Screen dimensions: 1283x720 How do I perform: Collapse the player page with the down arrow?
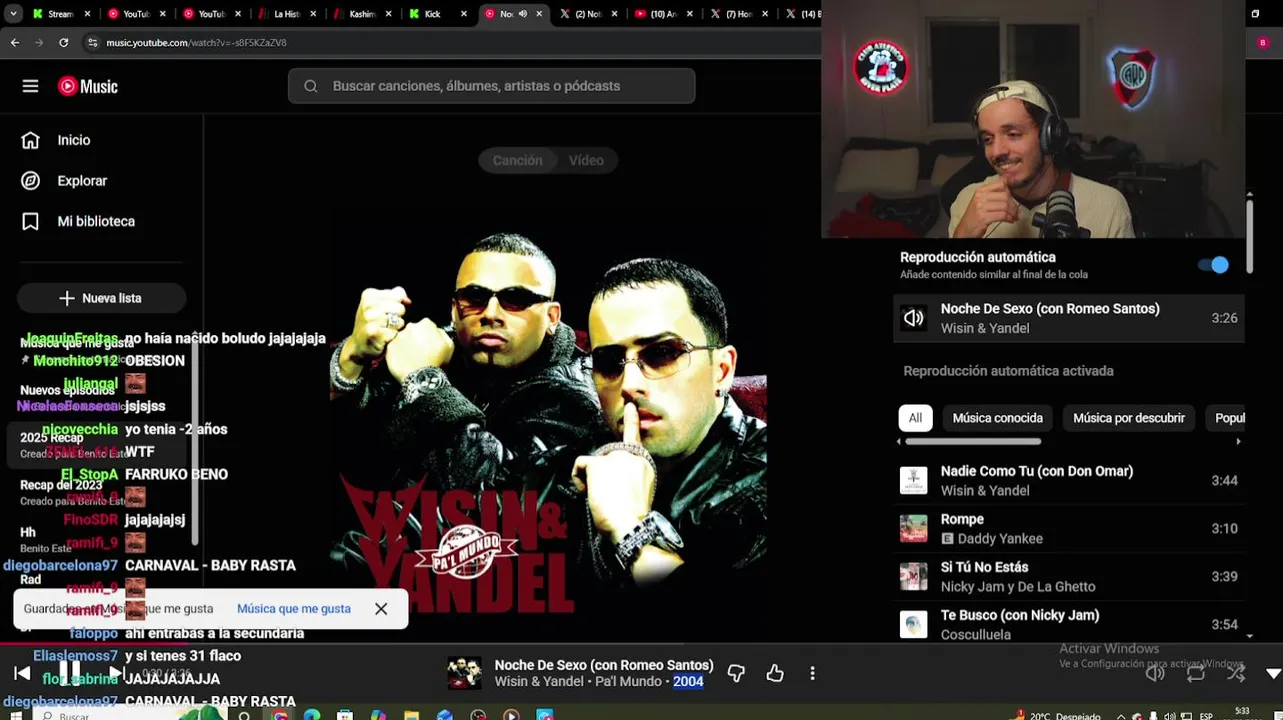1273,674
